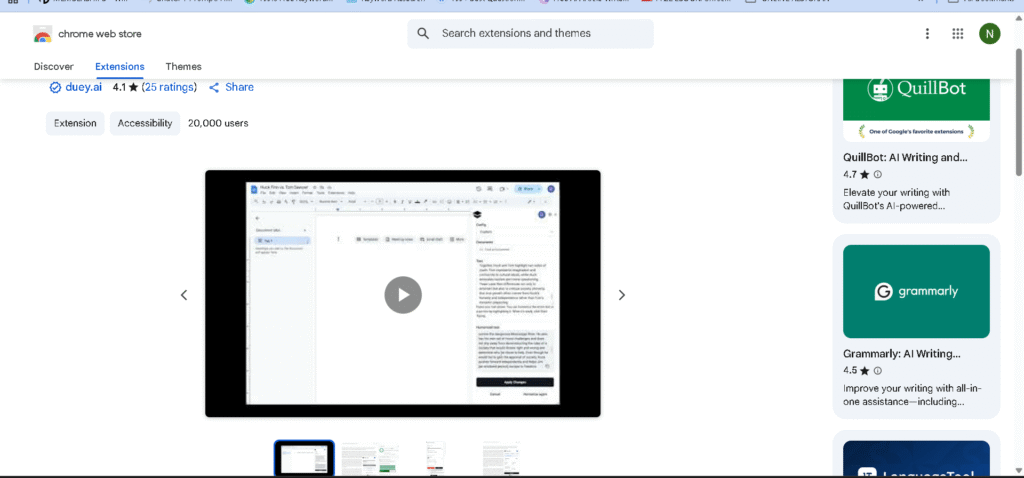Open the N account avatar
The width and height of the screenshot is (1024, 478).
click(x=989, y=34)
